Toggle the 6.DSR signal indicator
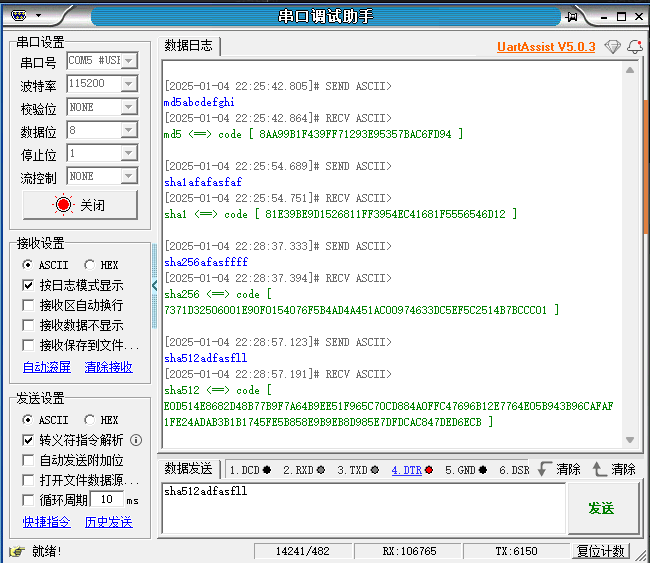The width and height of the screenshot is (650, 563). pos(514,470)
